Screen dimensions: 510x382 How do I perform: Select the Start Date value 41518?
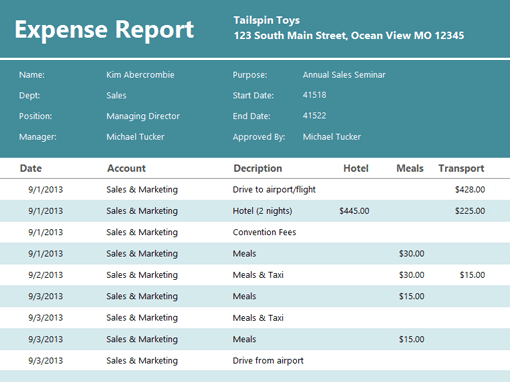[314, 95]
